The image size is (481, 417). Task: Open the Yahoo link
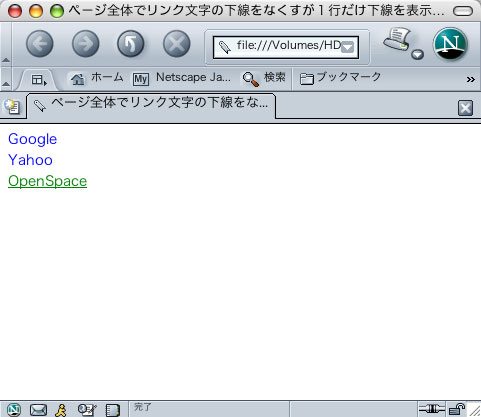tap(30, 160)
